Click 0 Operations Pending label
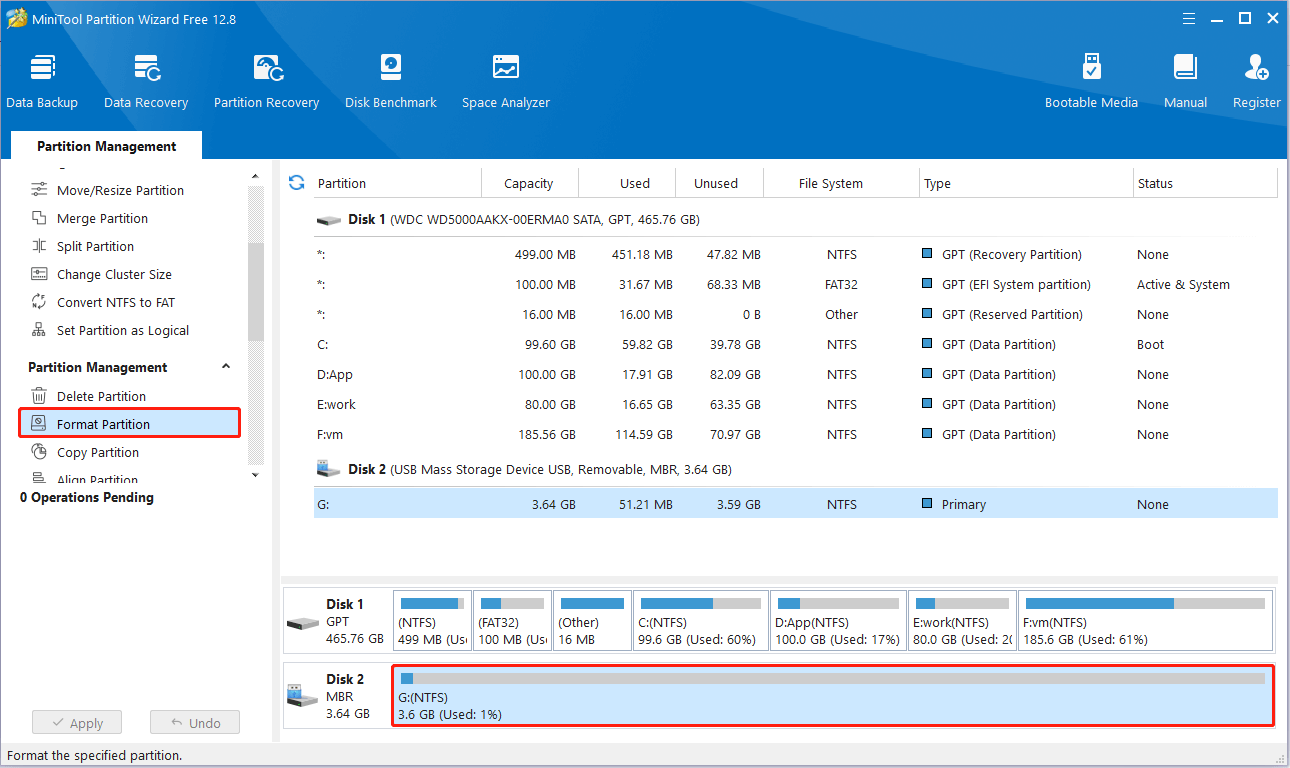 click(87, 497)
